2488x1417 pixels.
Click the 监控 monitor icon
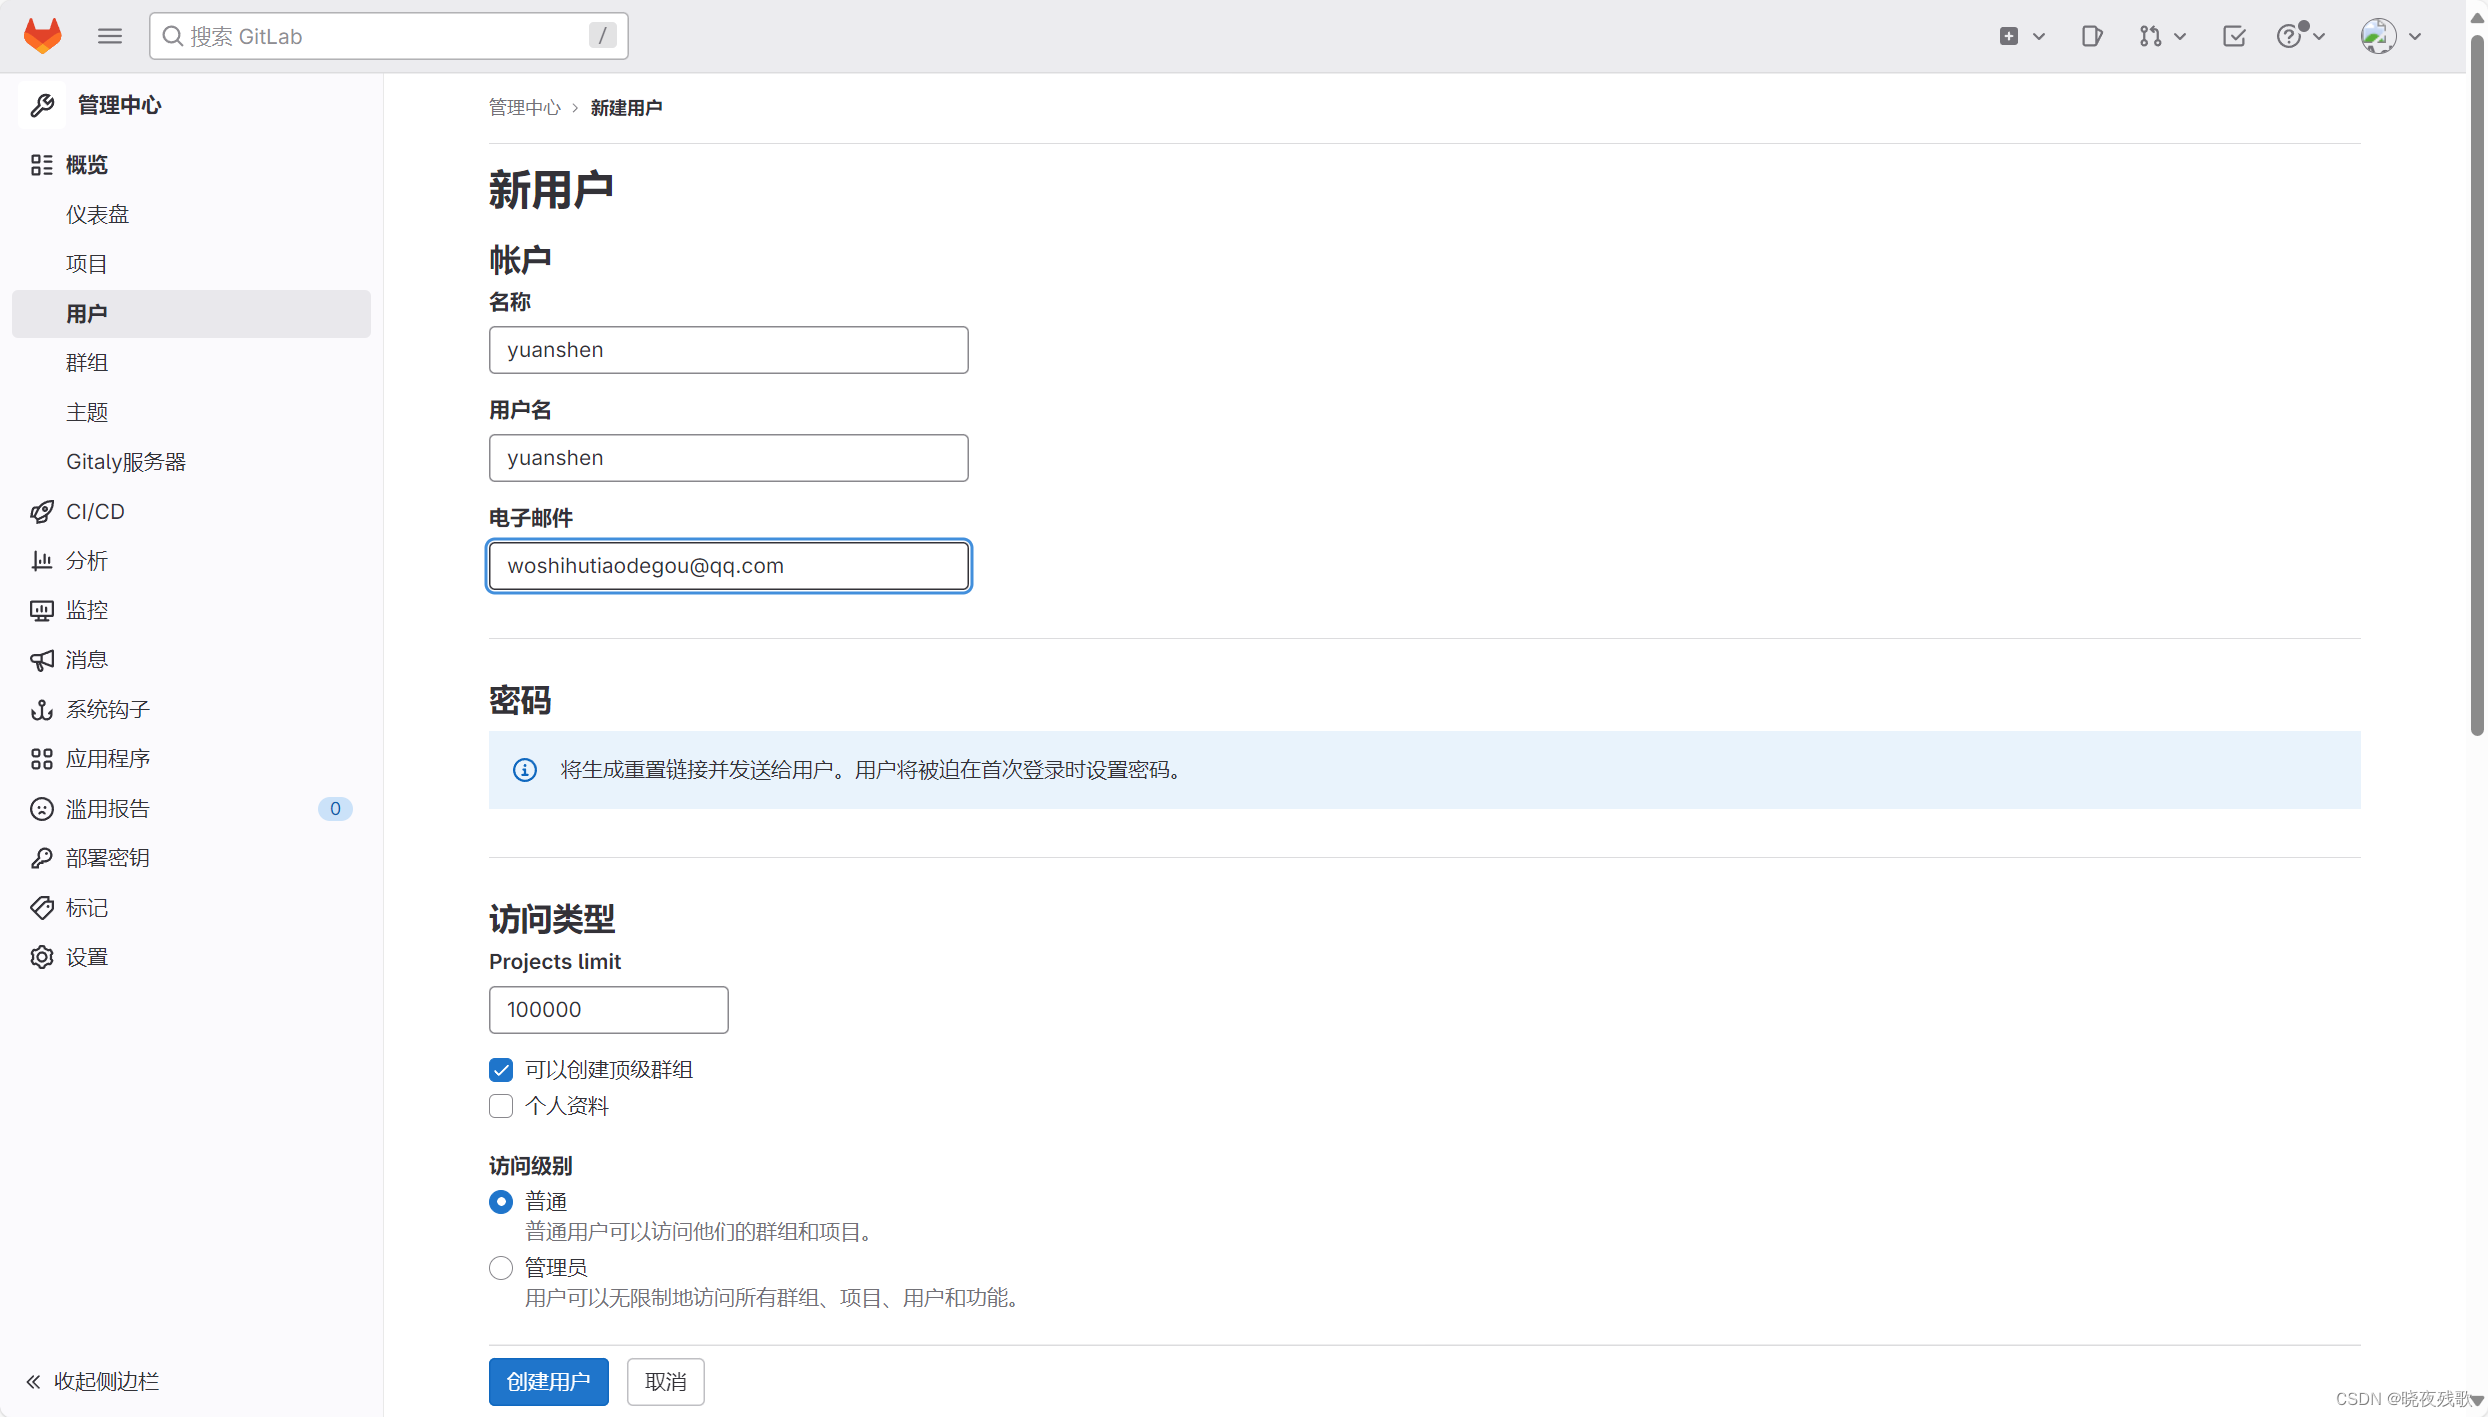(41, 611)
